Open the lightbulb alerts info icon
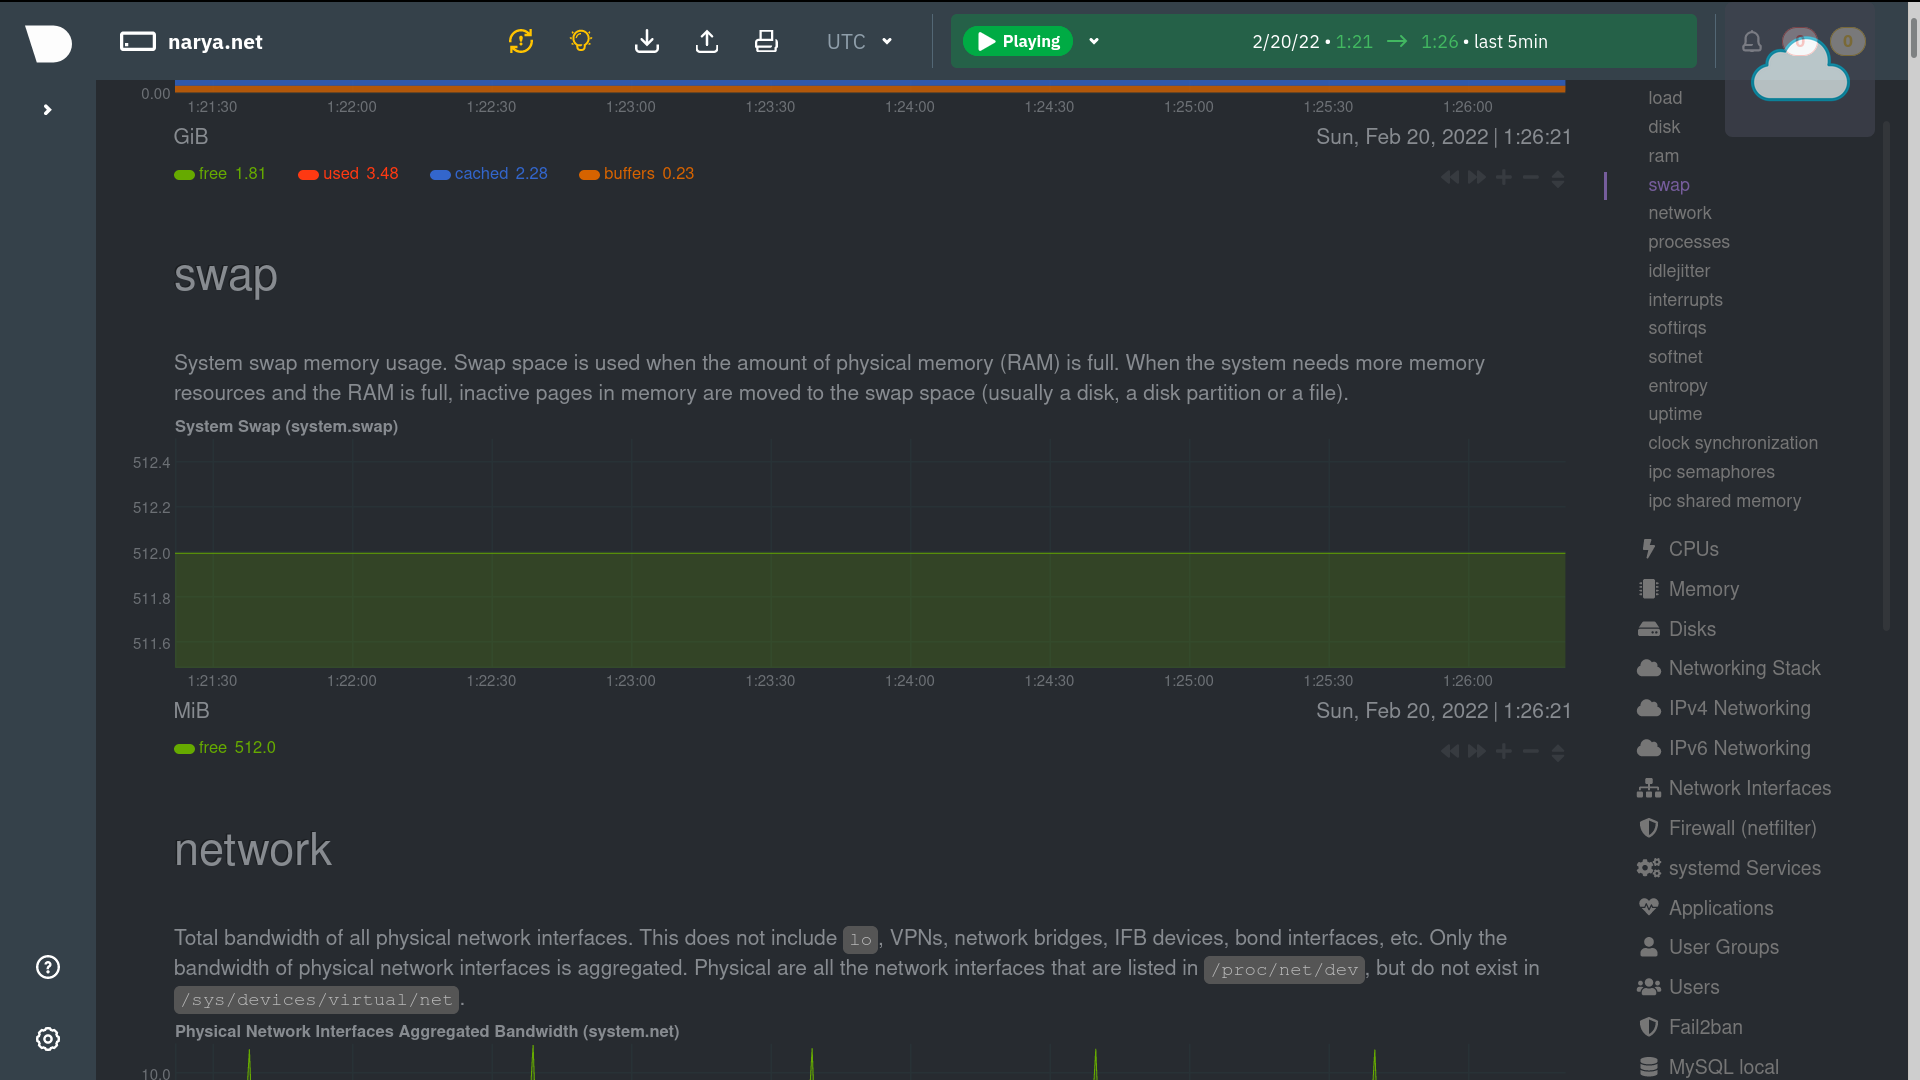 [x=581, y=41]
